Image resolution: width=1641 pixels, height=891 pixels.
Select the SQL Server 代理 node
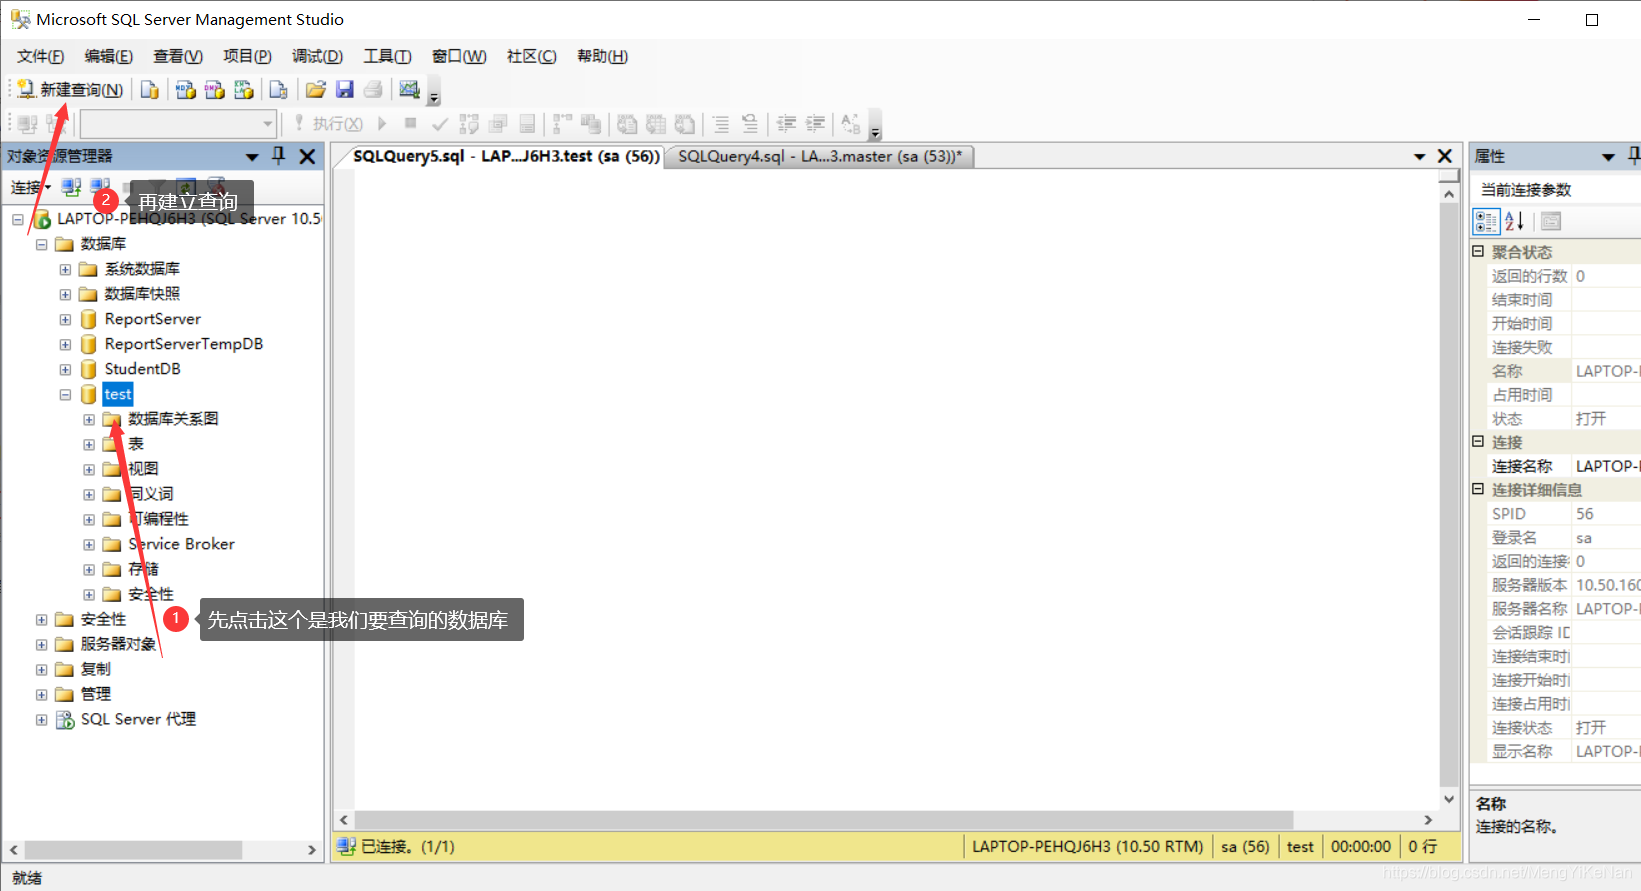(x=138, y=719)
